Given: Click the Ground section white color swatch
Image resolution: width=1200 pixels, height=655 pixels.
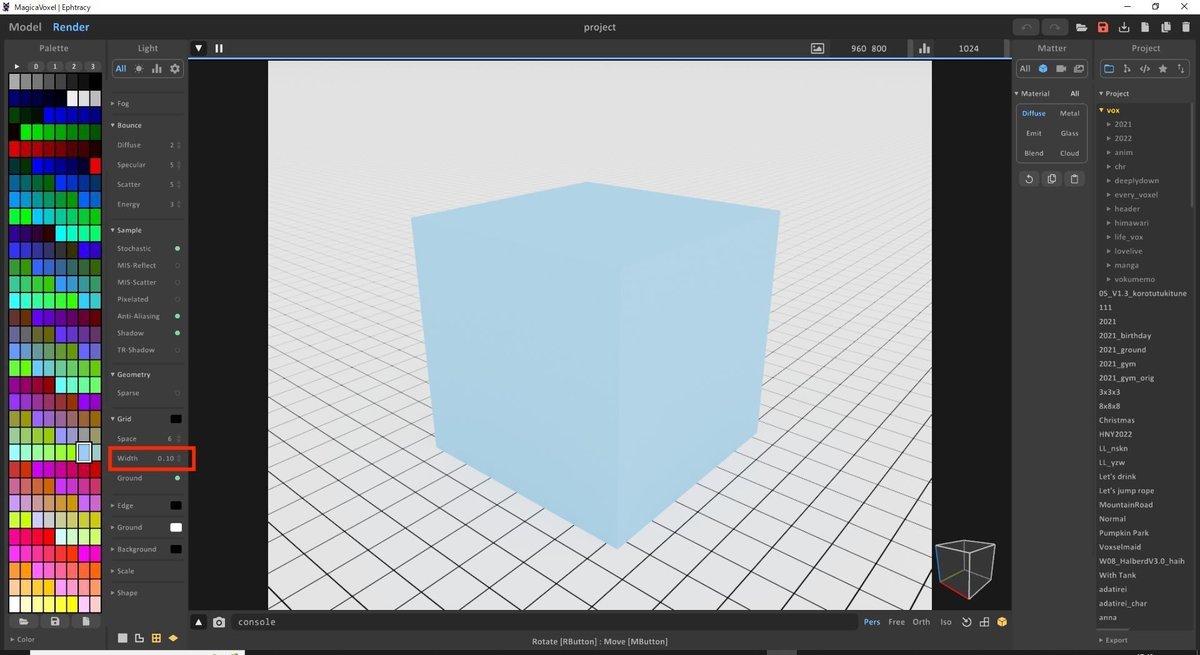Looking at the screenshot, I should pyautogui.click(x=176, y=527).
